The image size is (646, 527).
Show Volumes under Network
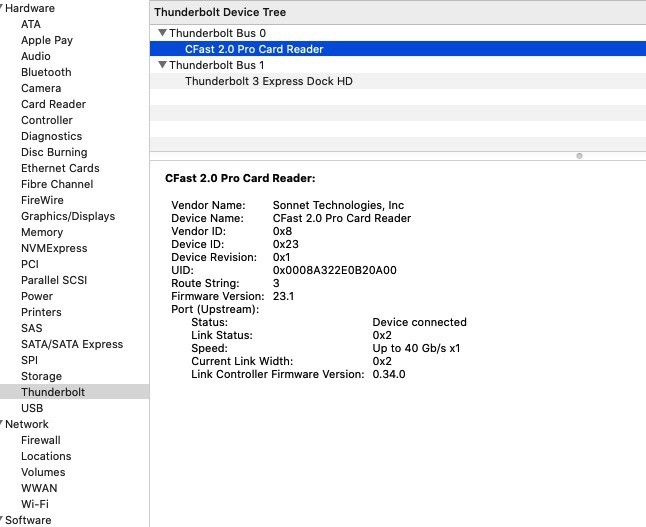point(43,472)
